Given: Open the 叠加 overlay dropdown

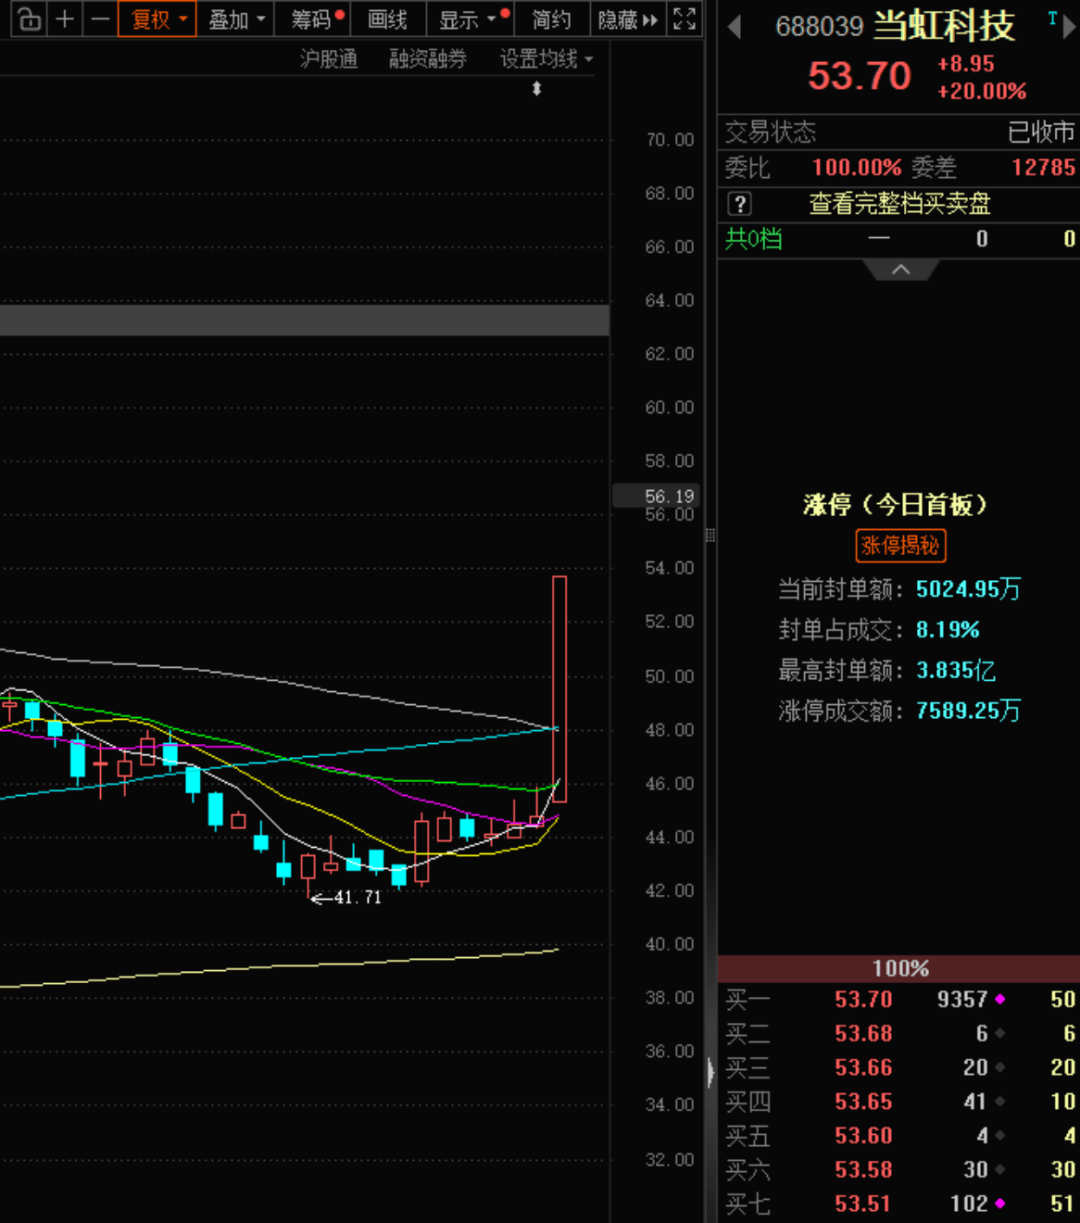Looking at the screenshot, I should [x=237, y=19].
